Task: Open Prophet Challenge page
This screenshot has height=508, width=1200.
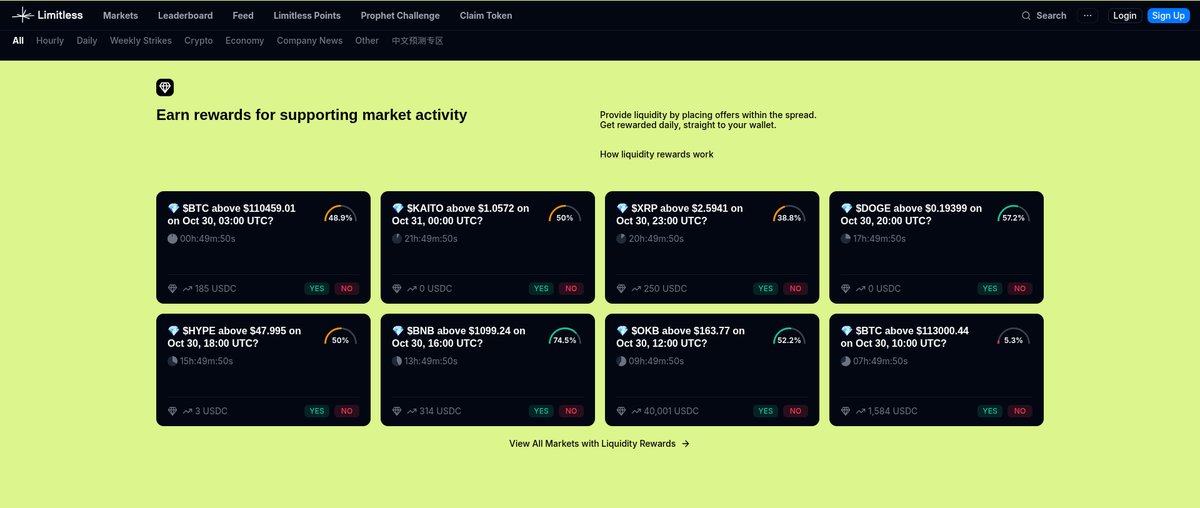Action: (x=400, y=16)
